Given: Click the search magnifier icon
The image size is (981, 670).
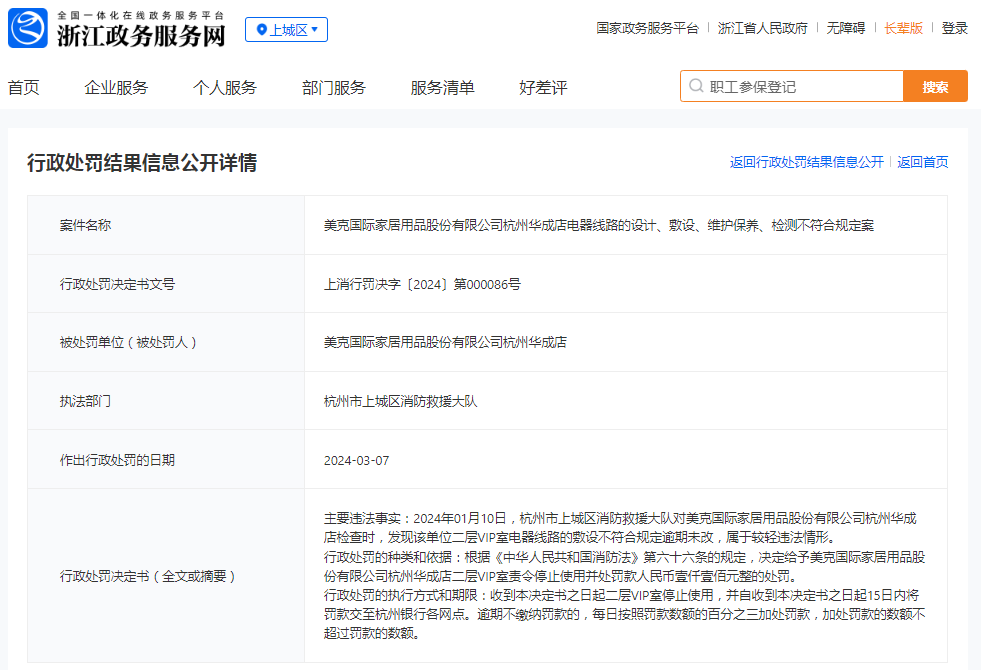Looking at the screenshot, I should [x=696, y=86].
